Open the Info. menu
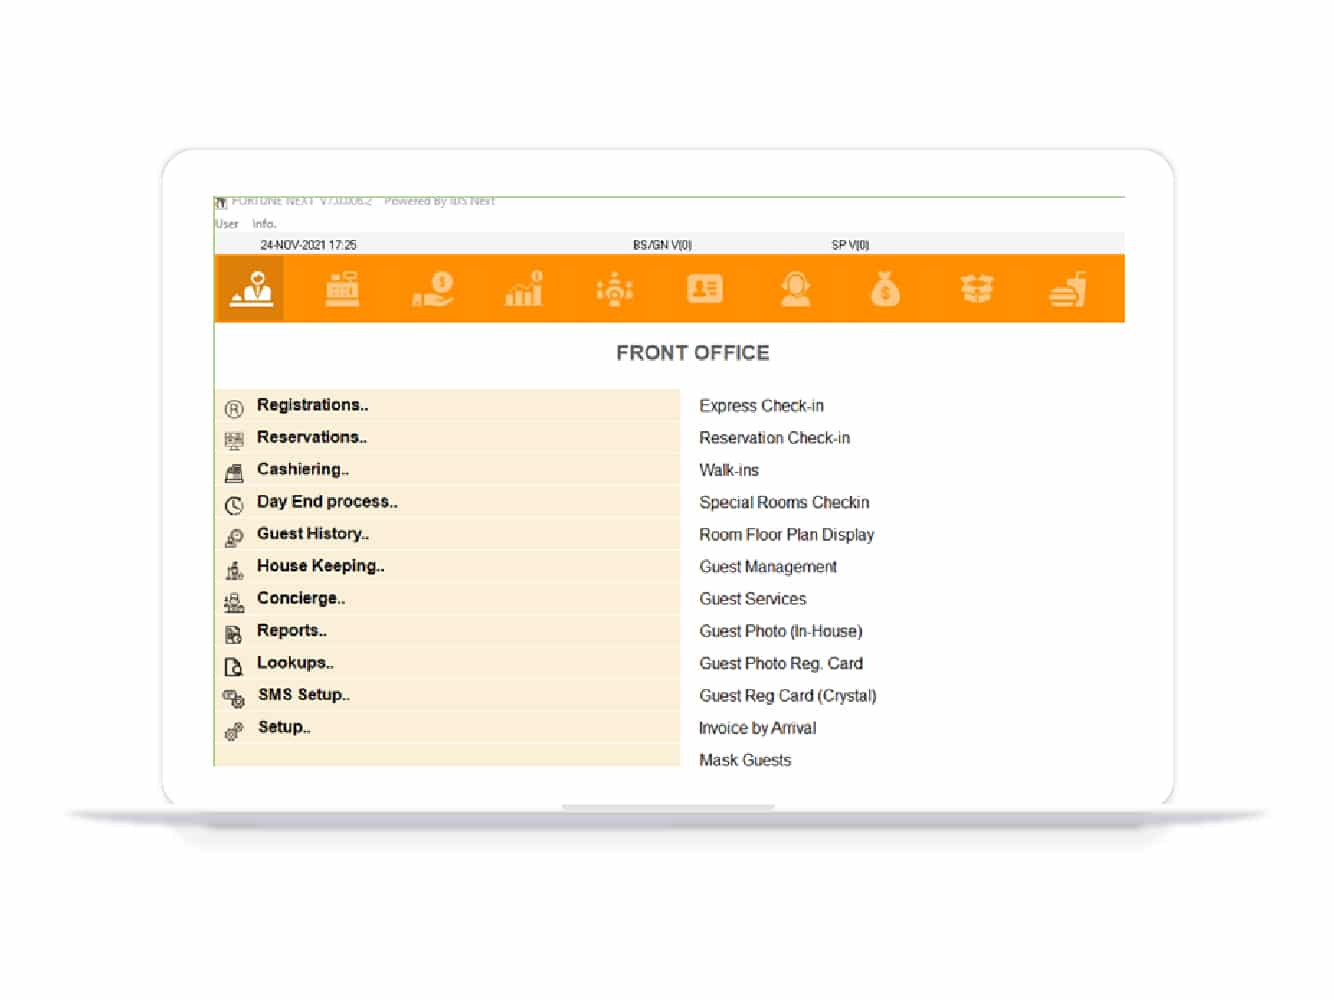The height and width of the screenshot is (1000, 1334). pos(264,224)
